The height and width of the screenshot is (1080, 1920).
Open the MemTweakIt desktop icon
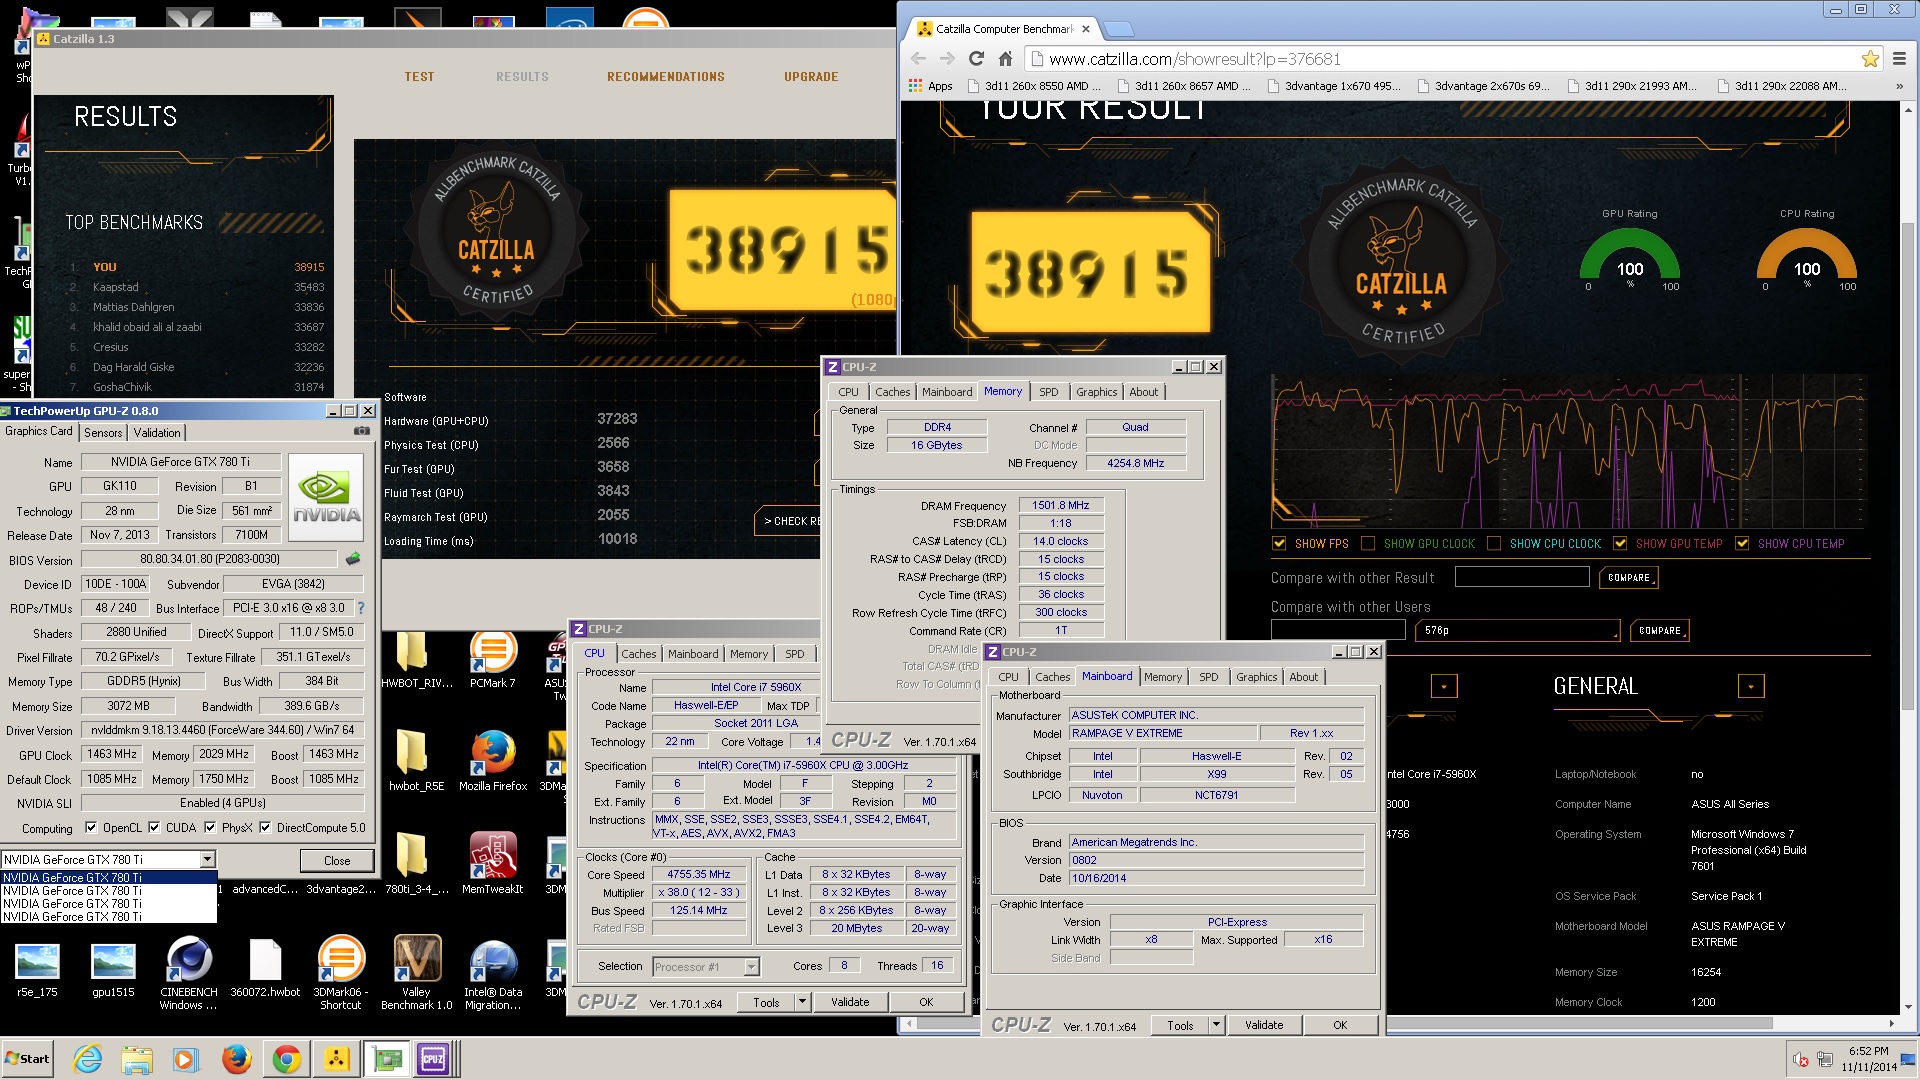click(x=493, y=863)
